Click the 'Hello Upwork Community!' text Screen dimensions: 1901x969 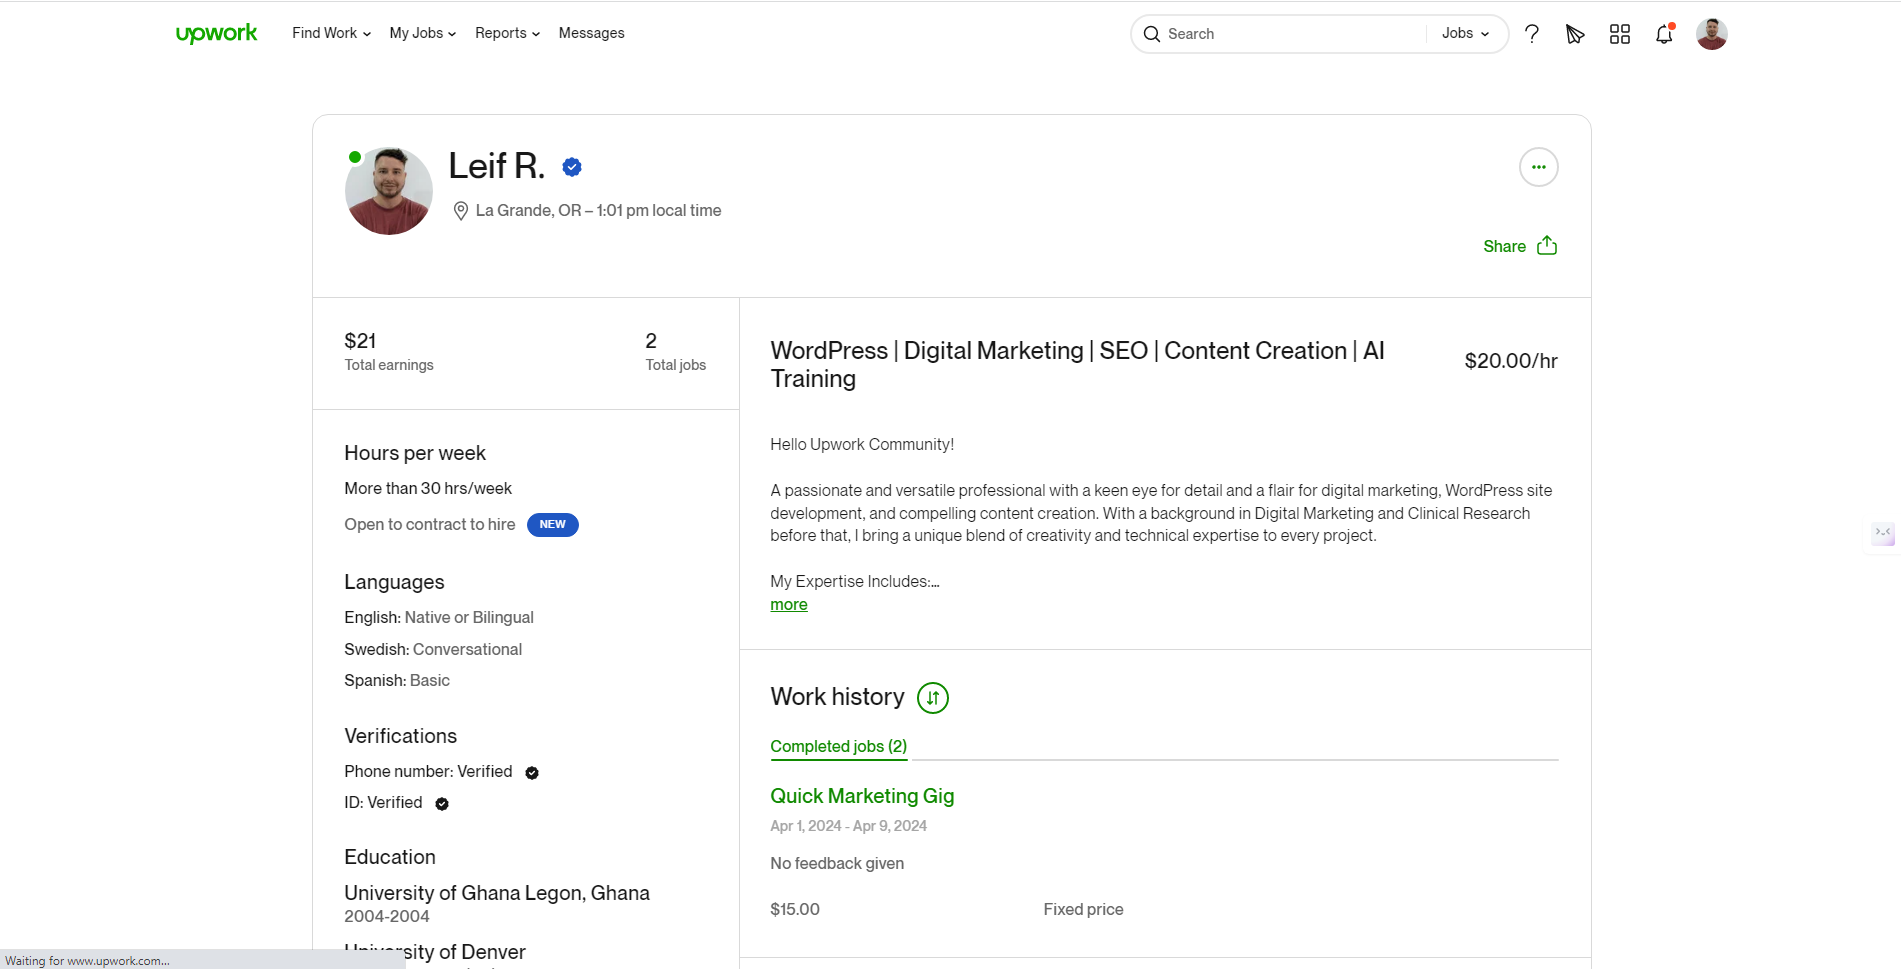pyautogui.click(x=862, y=445)
